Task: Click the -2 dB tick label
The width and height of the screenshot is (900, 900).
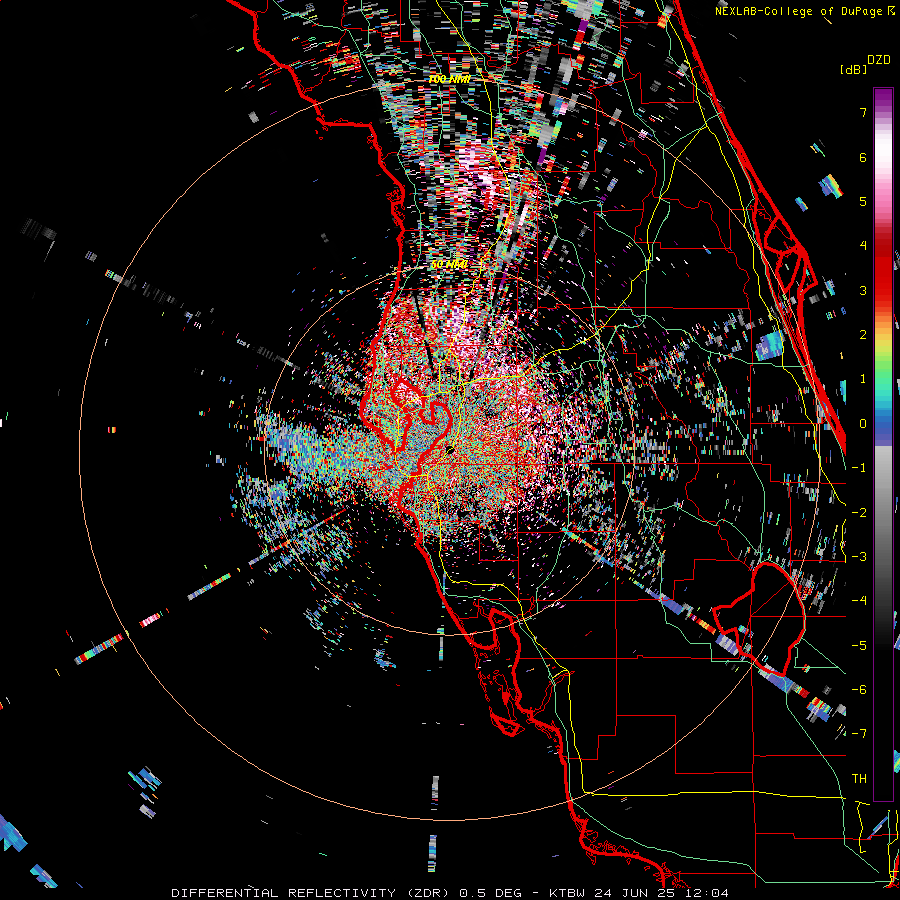Action: pos(859,513)
